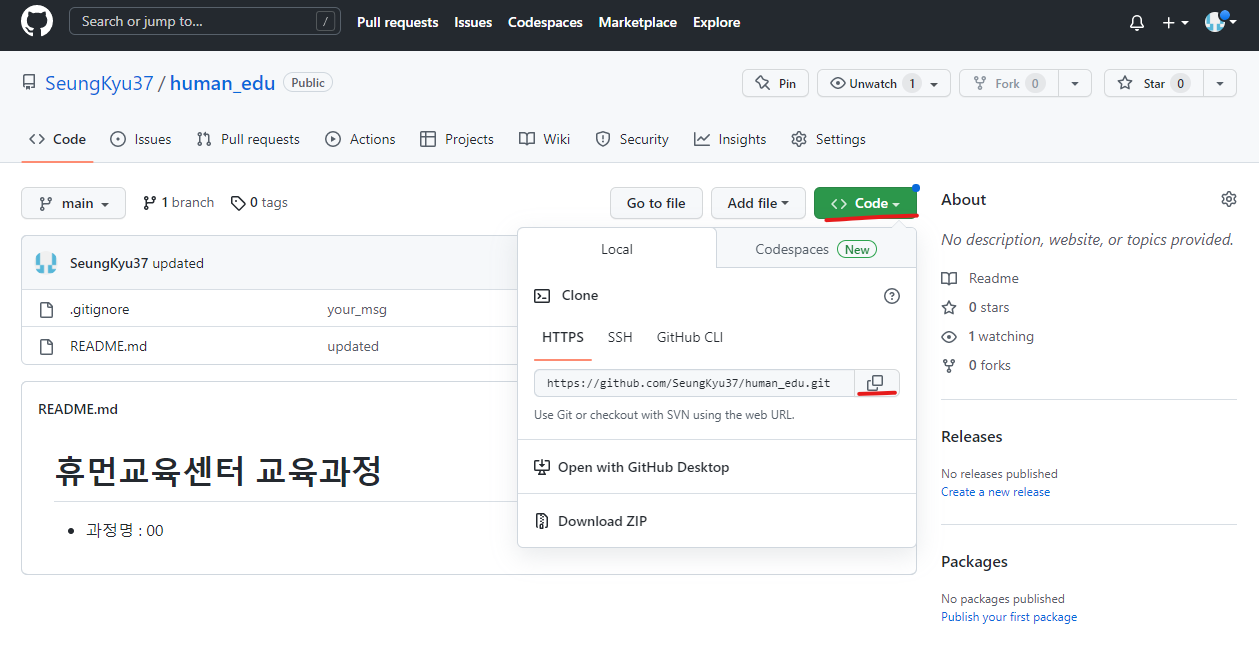Open the repository Pull requests tab
The height and width of the screenshot is (658, 1259).
coord(248,139)
